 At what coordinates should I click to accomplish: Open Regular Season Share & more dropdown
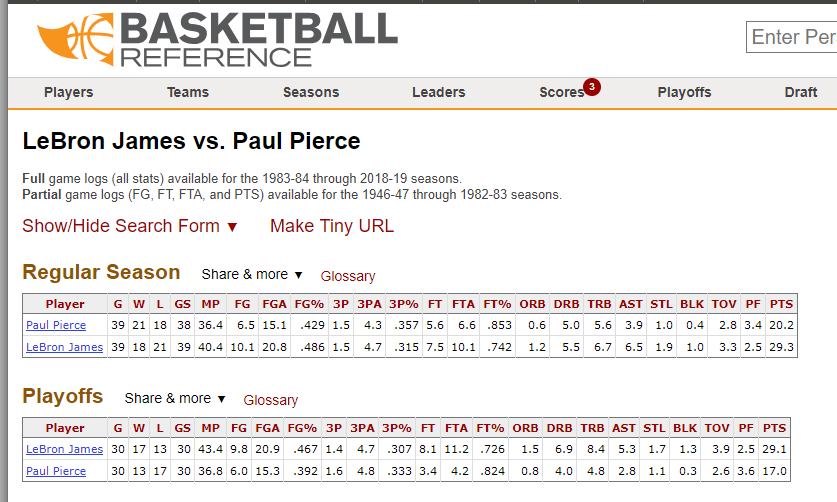(252, 274)
